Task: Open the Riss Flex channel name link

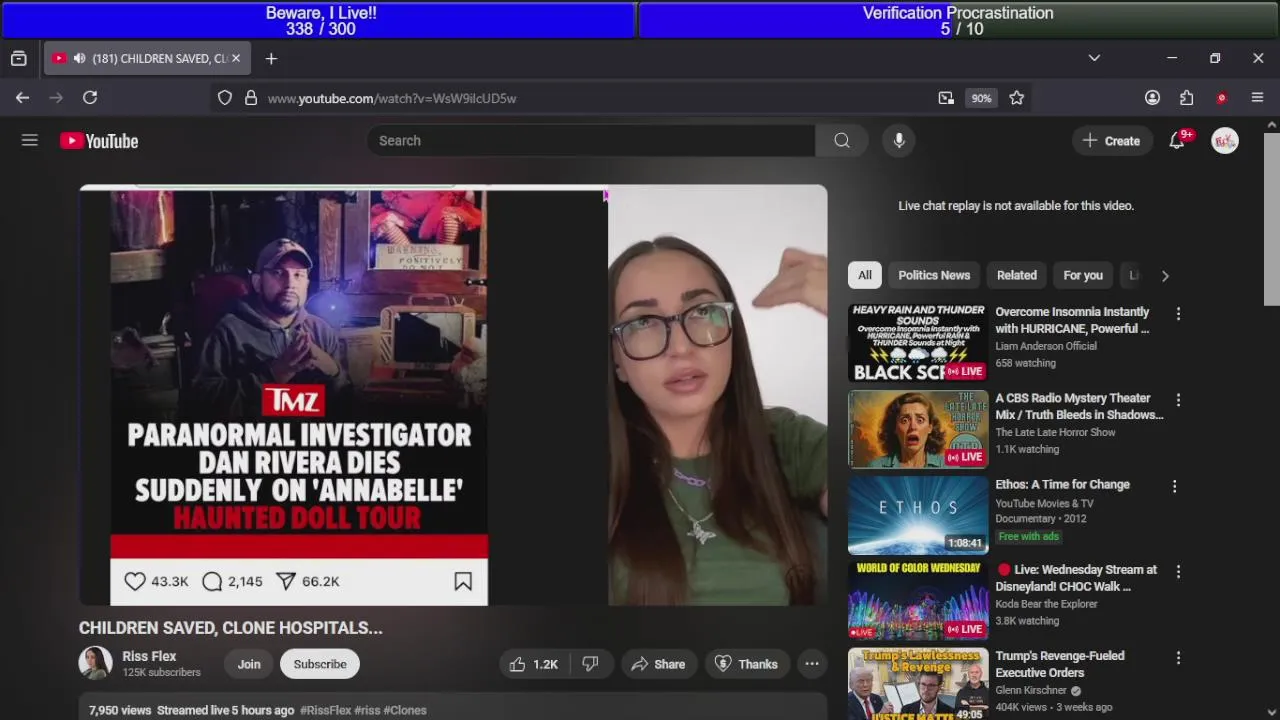Action: (x=149, y=657)
